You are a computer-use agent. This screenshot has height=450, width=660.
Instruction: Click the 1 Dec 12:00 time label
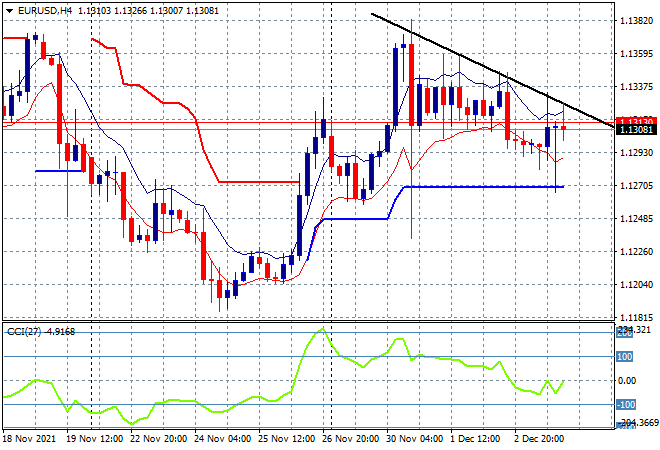coord(475,439)
